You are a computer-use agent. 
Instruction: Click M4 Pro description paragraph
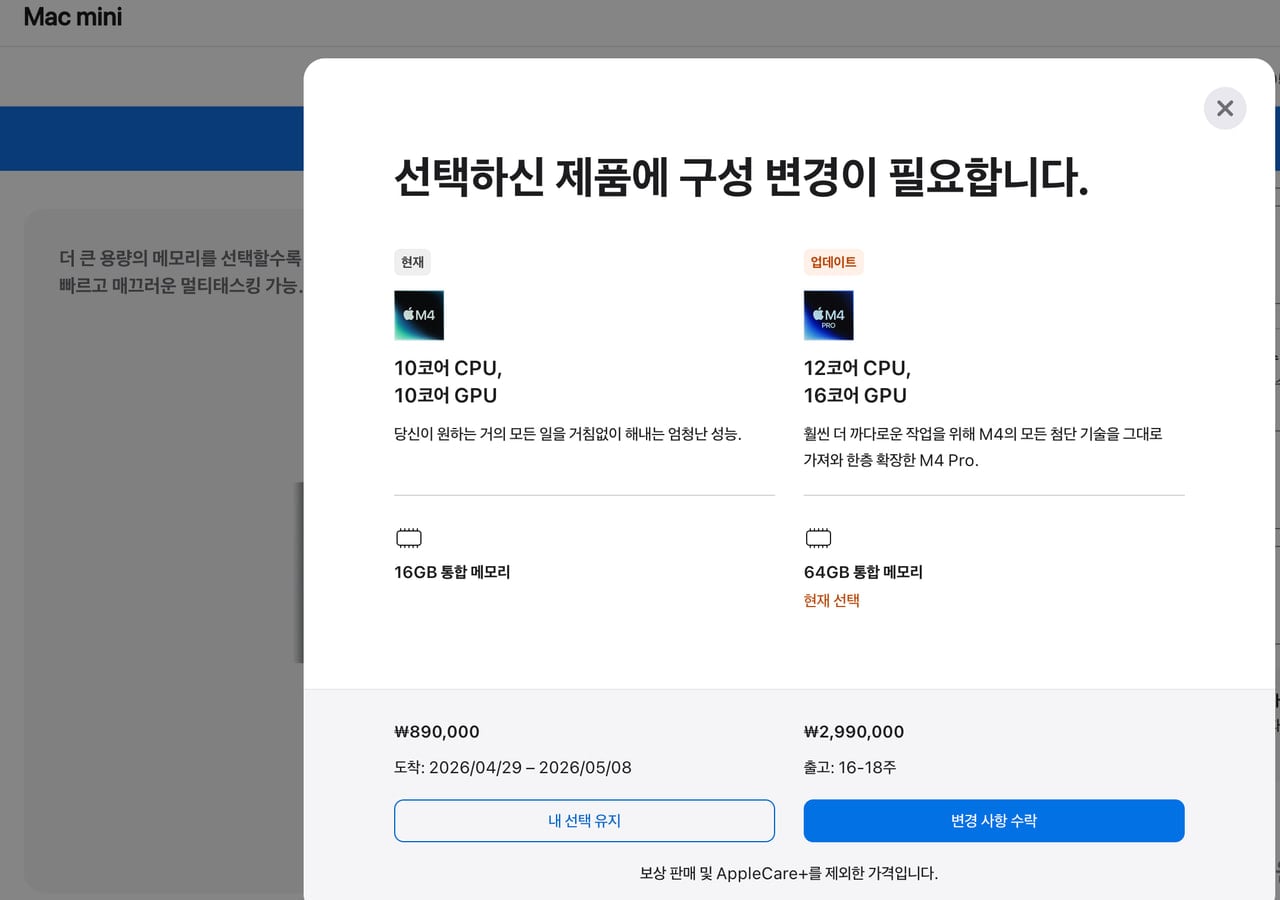point(983,447)
